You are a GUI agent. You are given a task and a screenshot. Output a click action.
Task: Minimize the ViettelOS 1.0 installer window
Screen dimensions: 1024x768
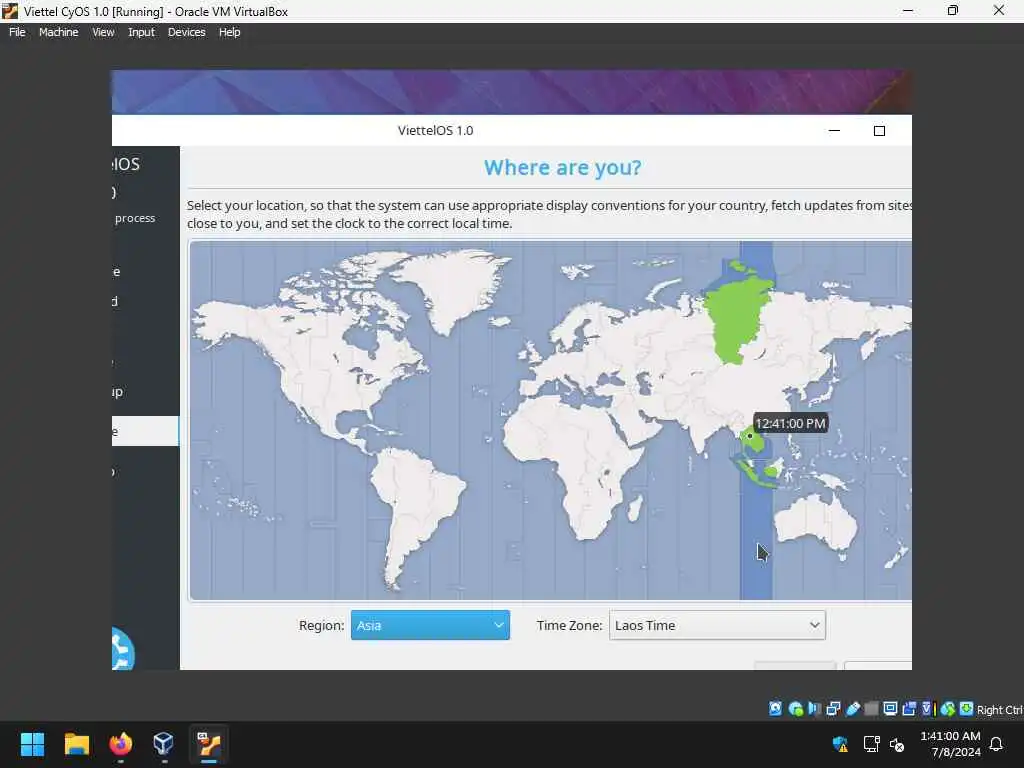pos(834,131)
